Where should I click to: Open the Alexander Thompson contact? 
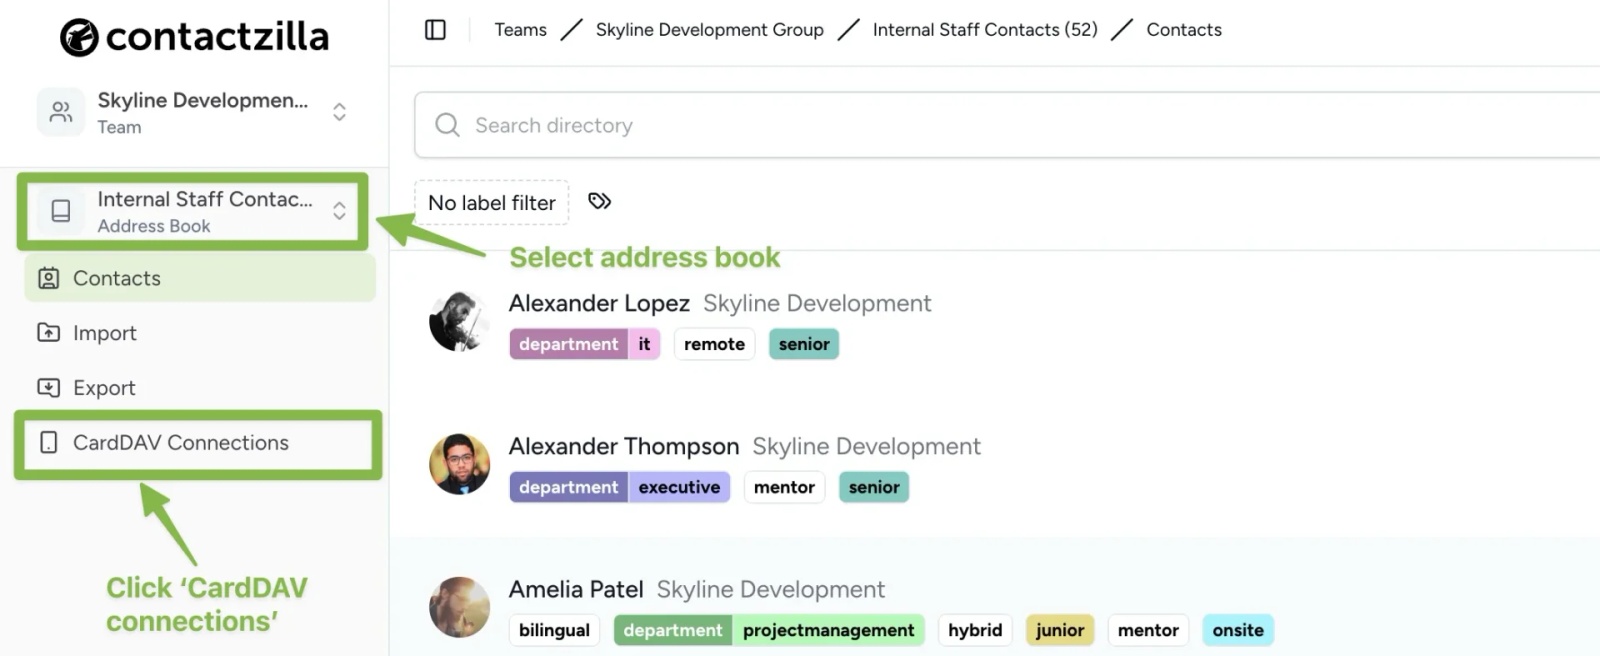624,446
